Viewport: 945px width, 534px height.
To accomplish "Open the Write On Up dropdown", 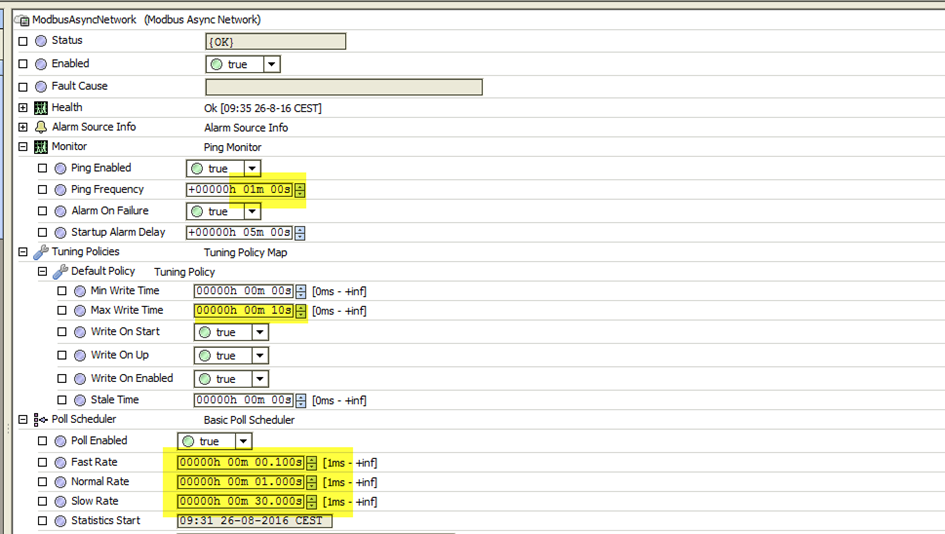I will pyautogui.click(x=260, y=356).
